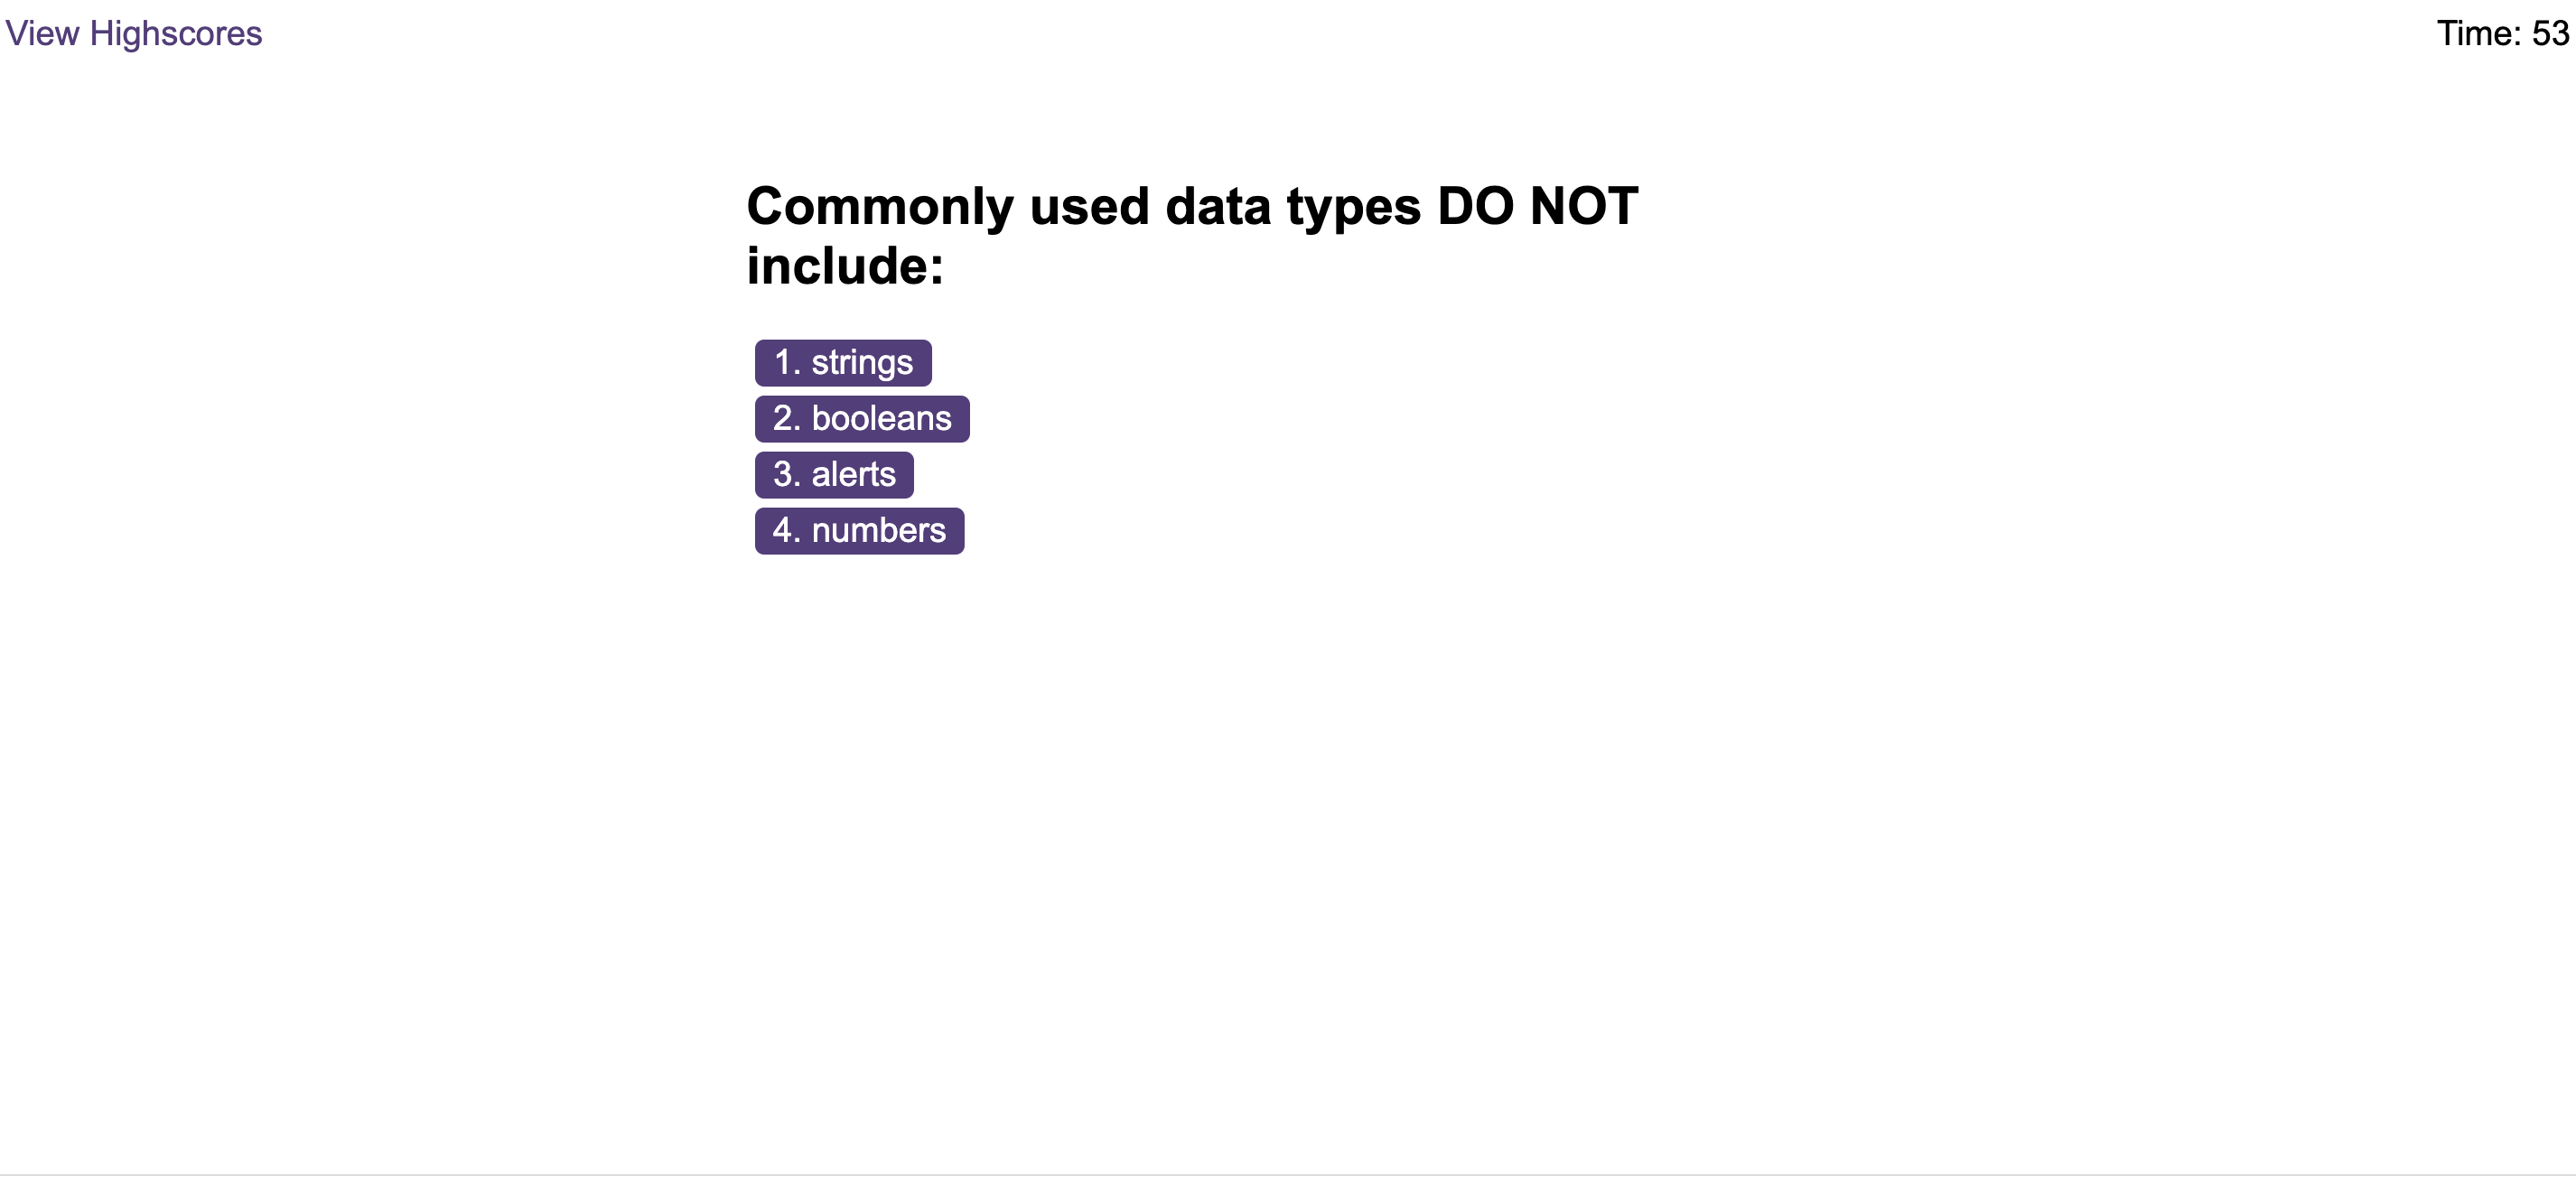Select answer option 2 booleans

(861, 418)
